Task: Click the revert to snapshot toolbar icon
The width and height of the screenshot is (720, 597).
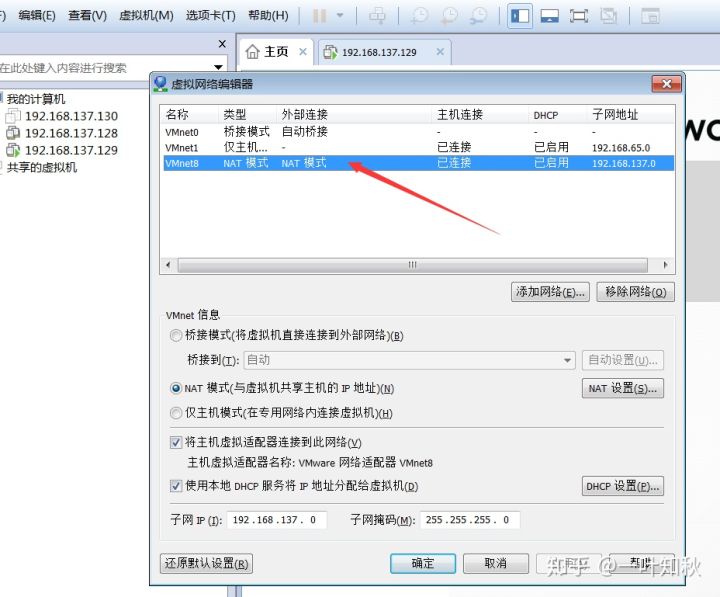Action: [449, 16]
